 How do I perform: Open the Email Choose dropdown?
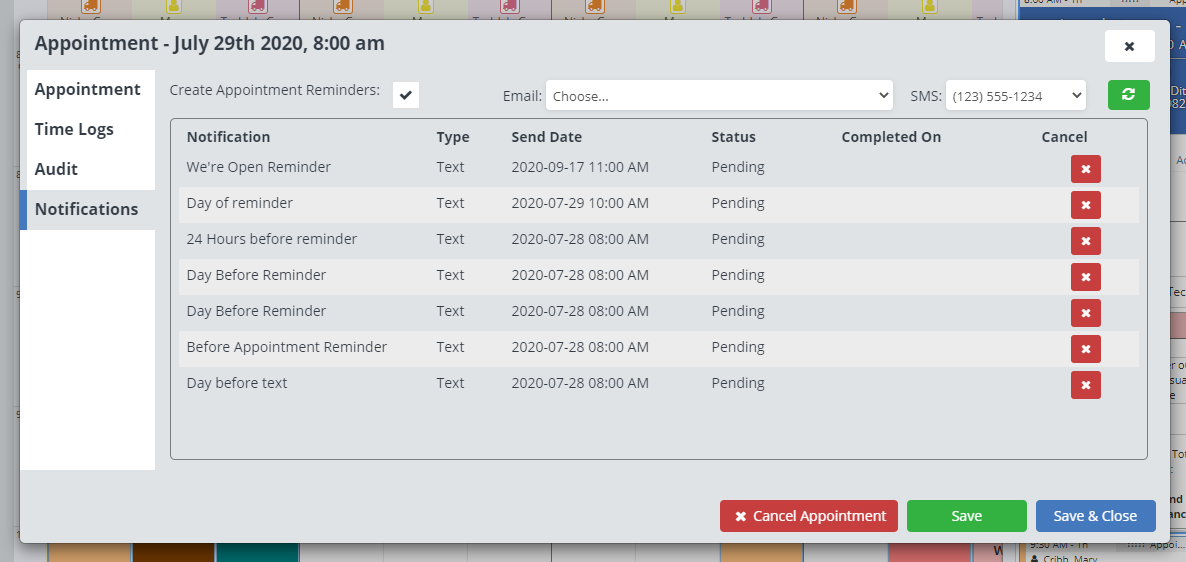coord(719,96)
